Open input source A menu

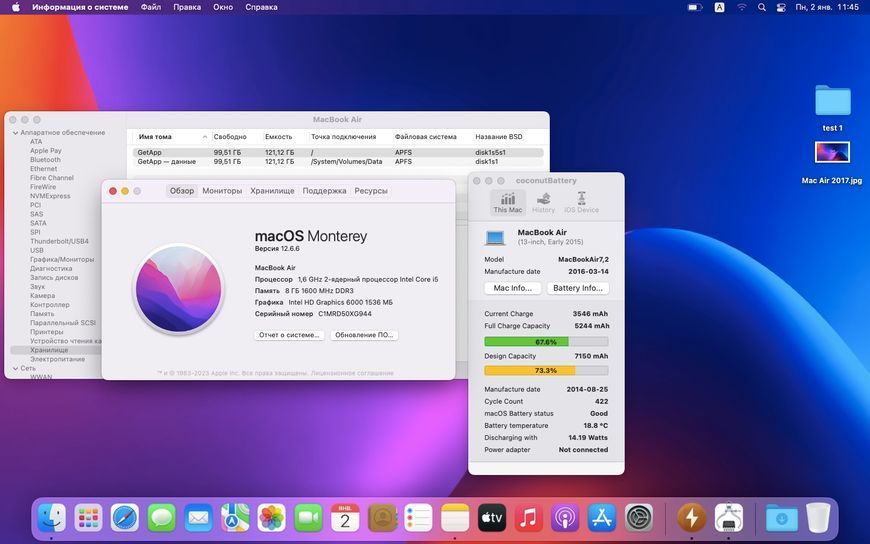(x=719, y=7)
